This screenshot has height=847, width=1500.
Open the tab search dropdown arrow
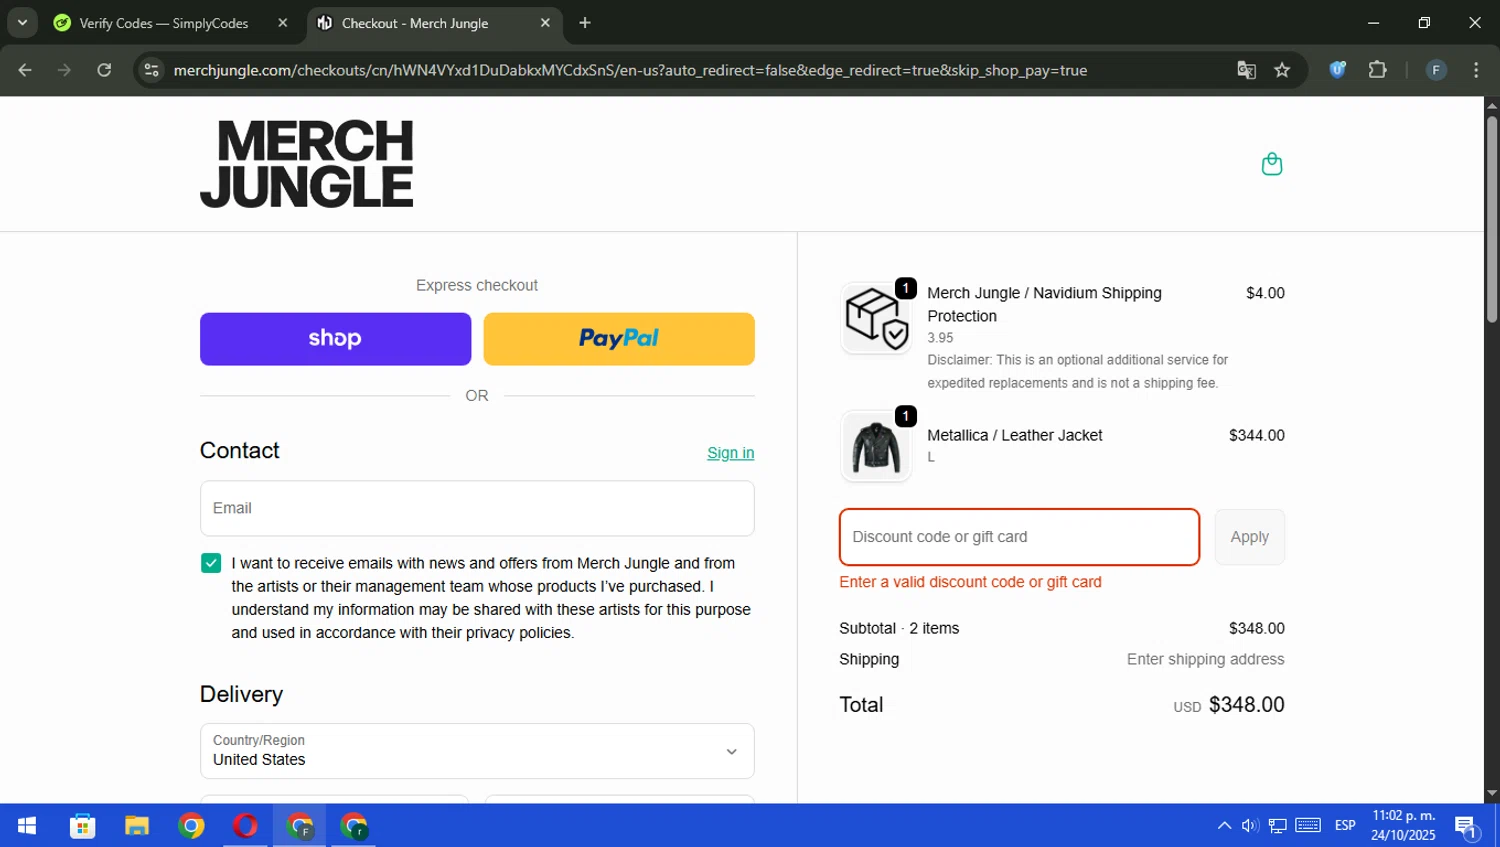(22, 23)
